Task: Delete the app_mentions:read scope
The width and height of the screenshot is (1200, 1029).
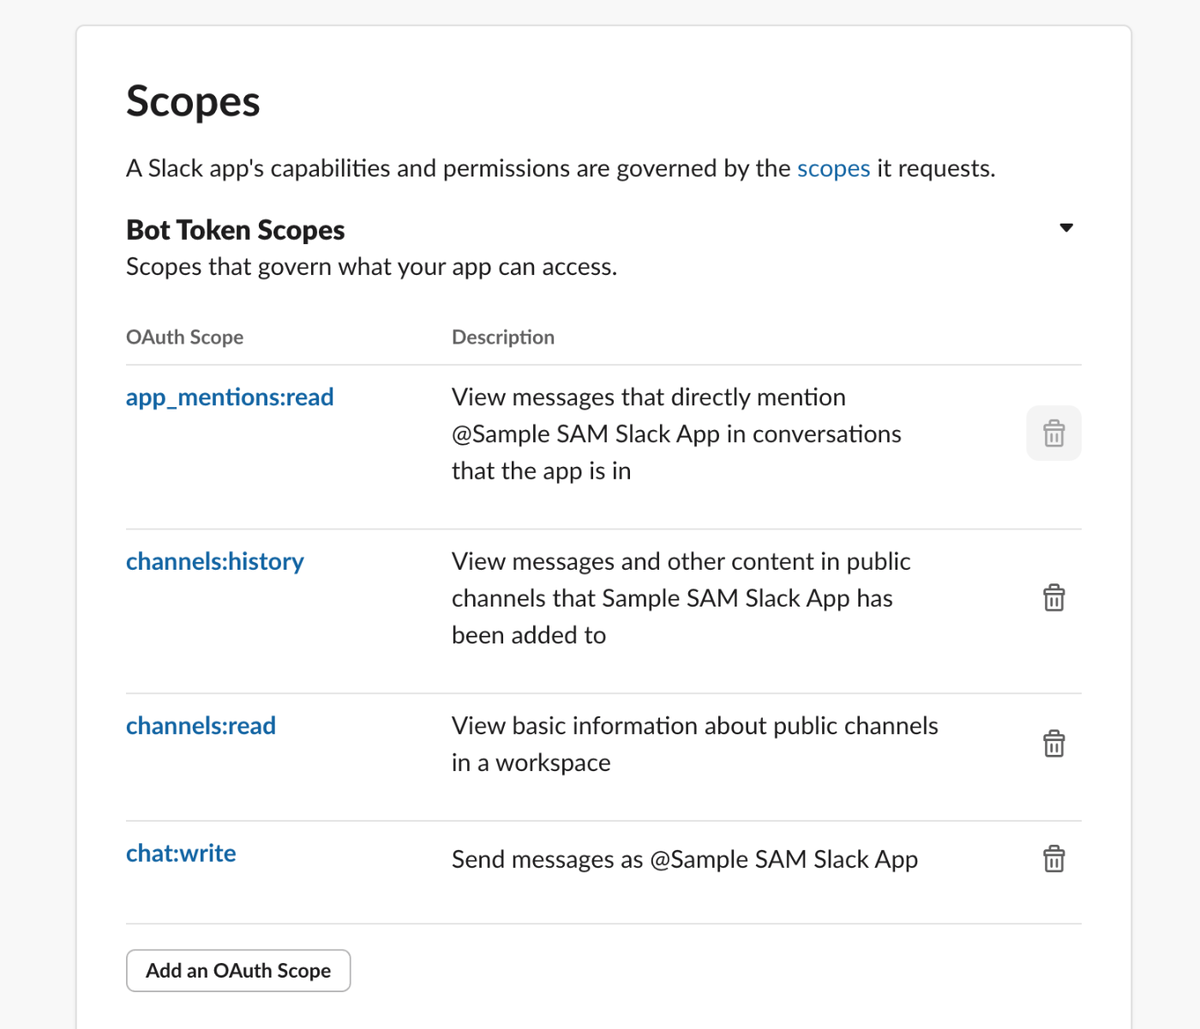Action: (x=1053, y=433)
